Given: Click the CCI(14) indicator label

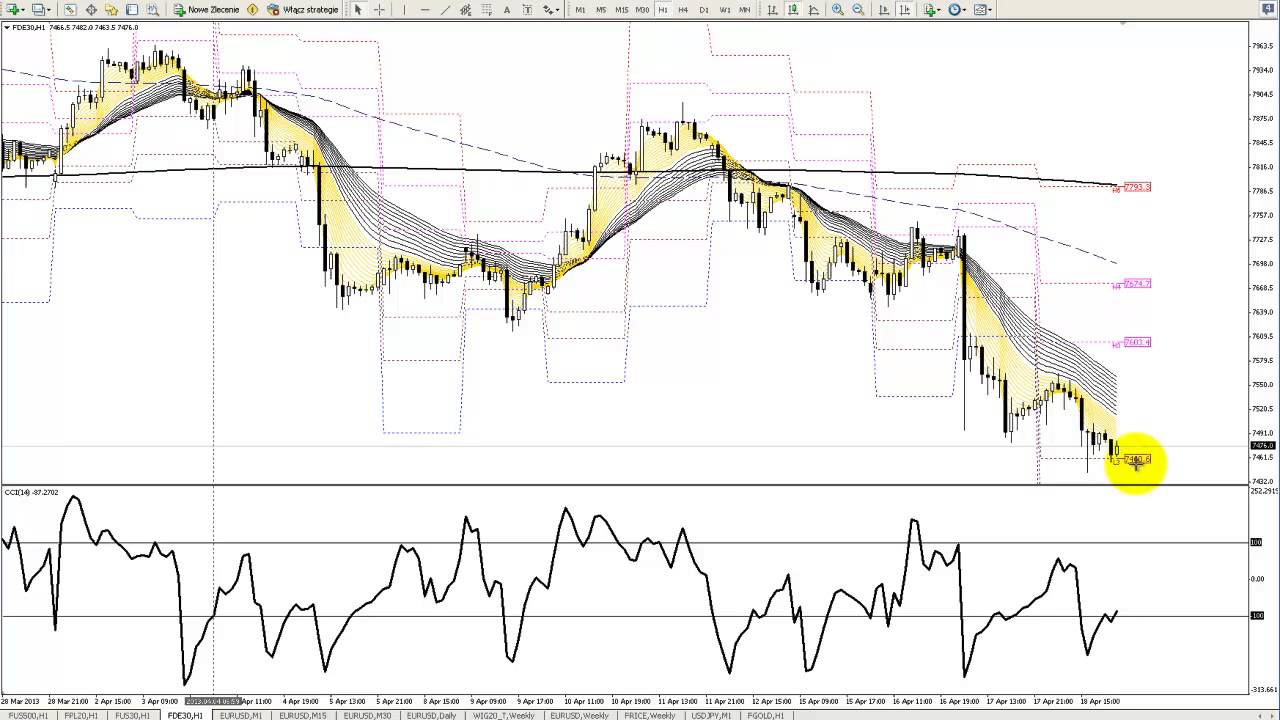Looking at the screenshot, I should (x=32, y=492).
